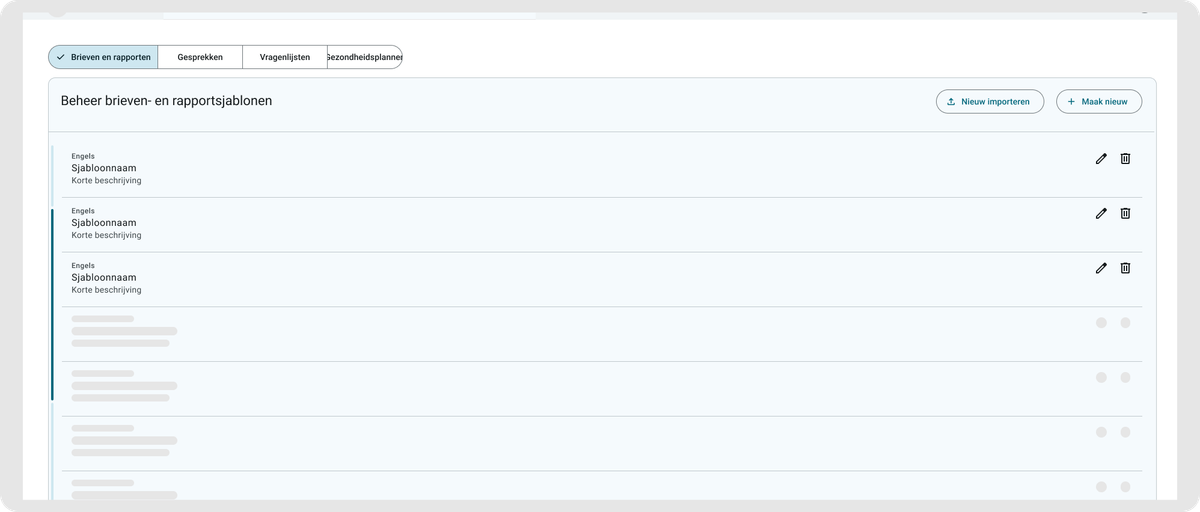Go to the Gezondheidsplanner tab
Screen dimensions: 1200x512
click(364, 57)
